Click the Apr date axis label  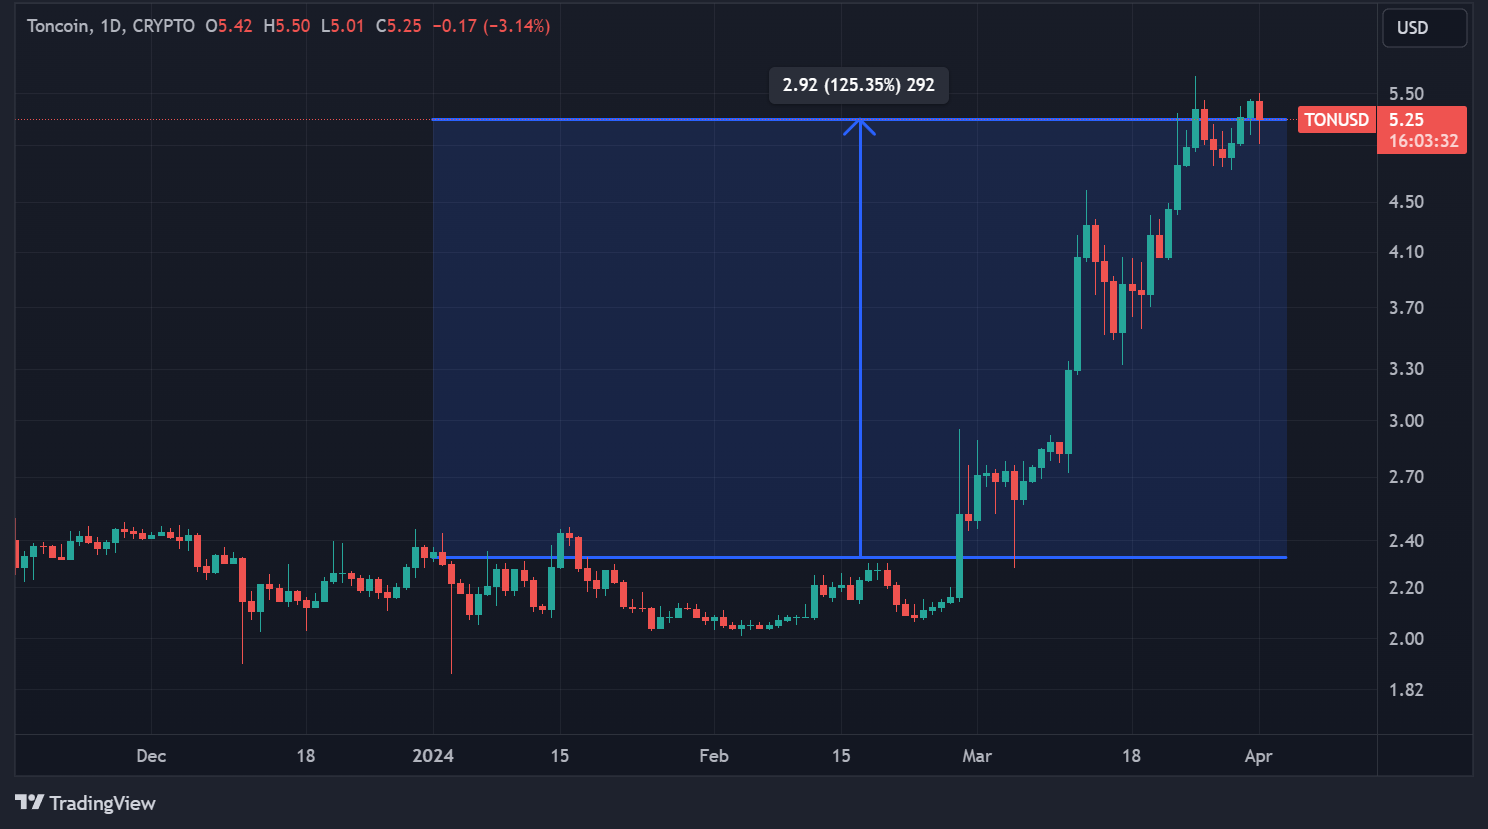coord(1258,756)
